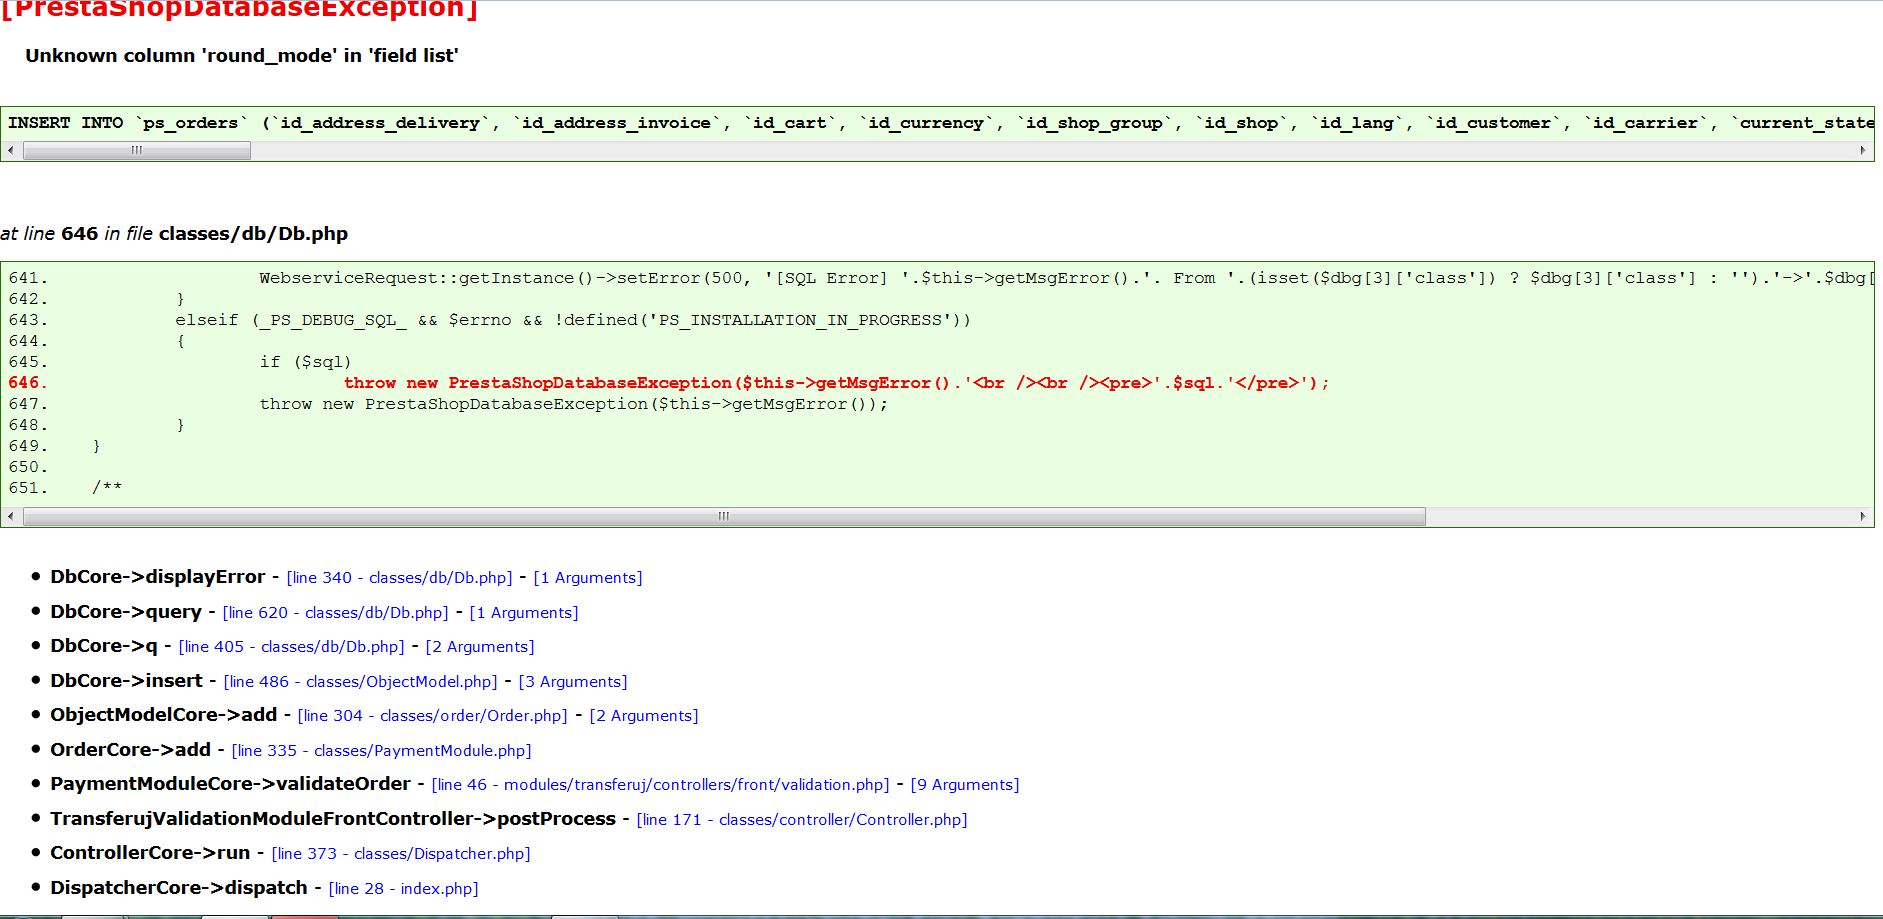Click the left scroll arrow of the code listing
This screenshot has height=919, width=1883.
tap(11, 516)
